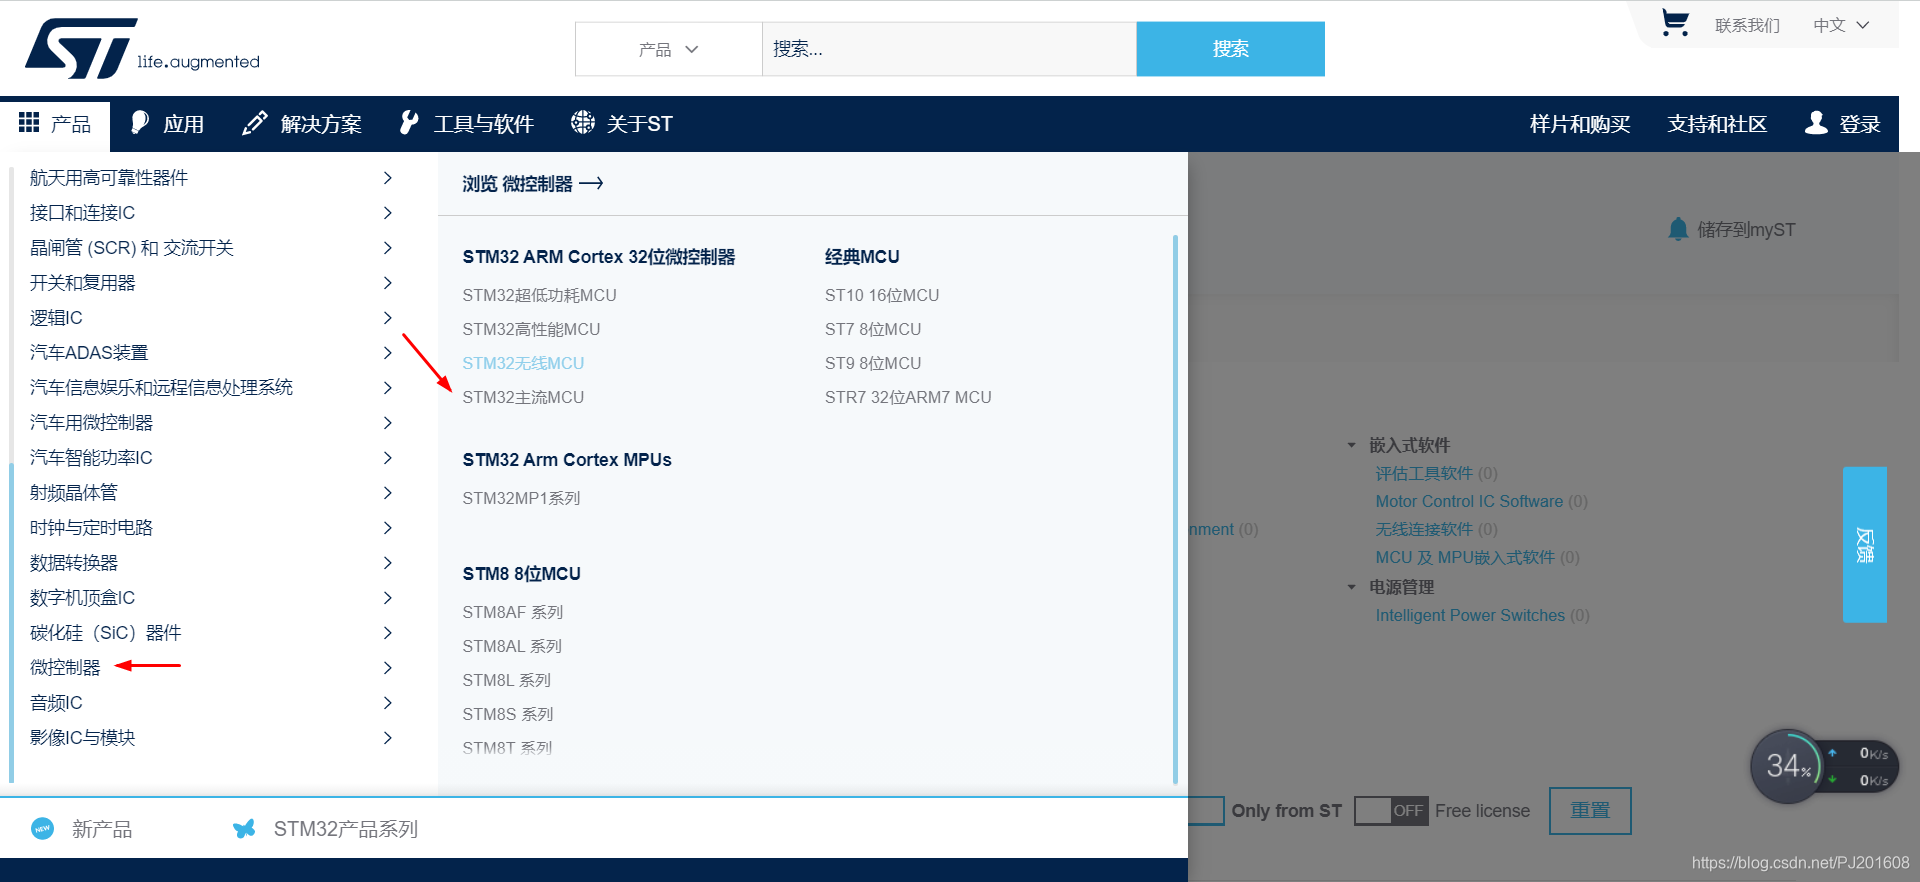This screenshot has width=1920, height=882.
Task: Click the pencil icon beside 解决方案
Action: tap(255, 123)
